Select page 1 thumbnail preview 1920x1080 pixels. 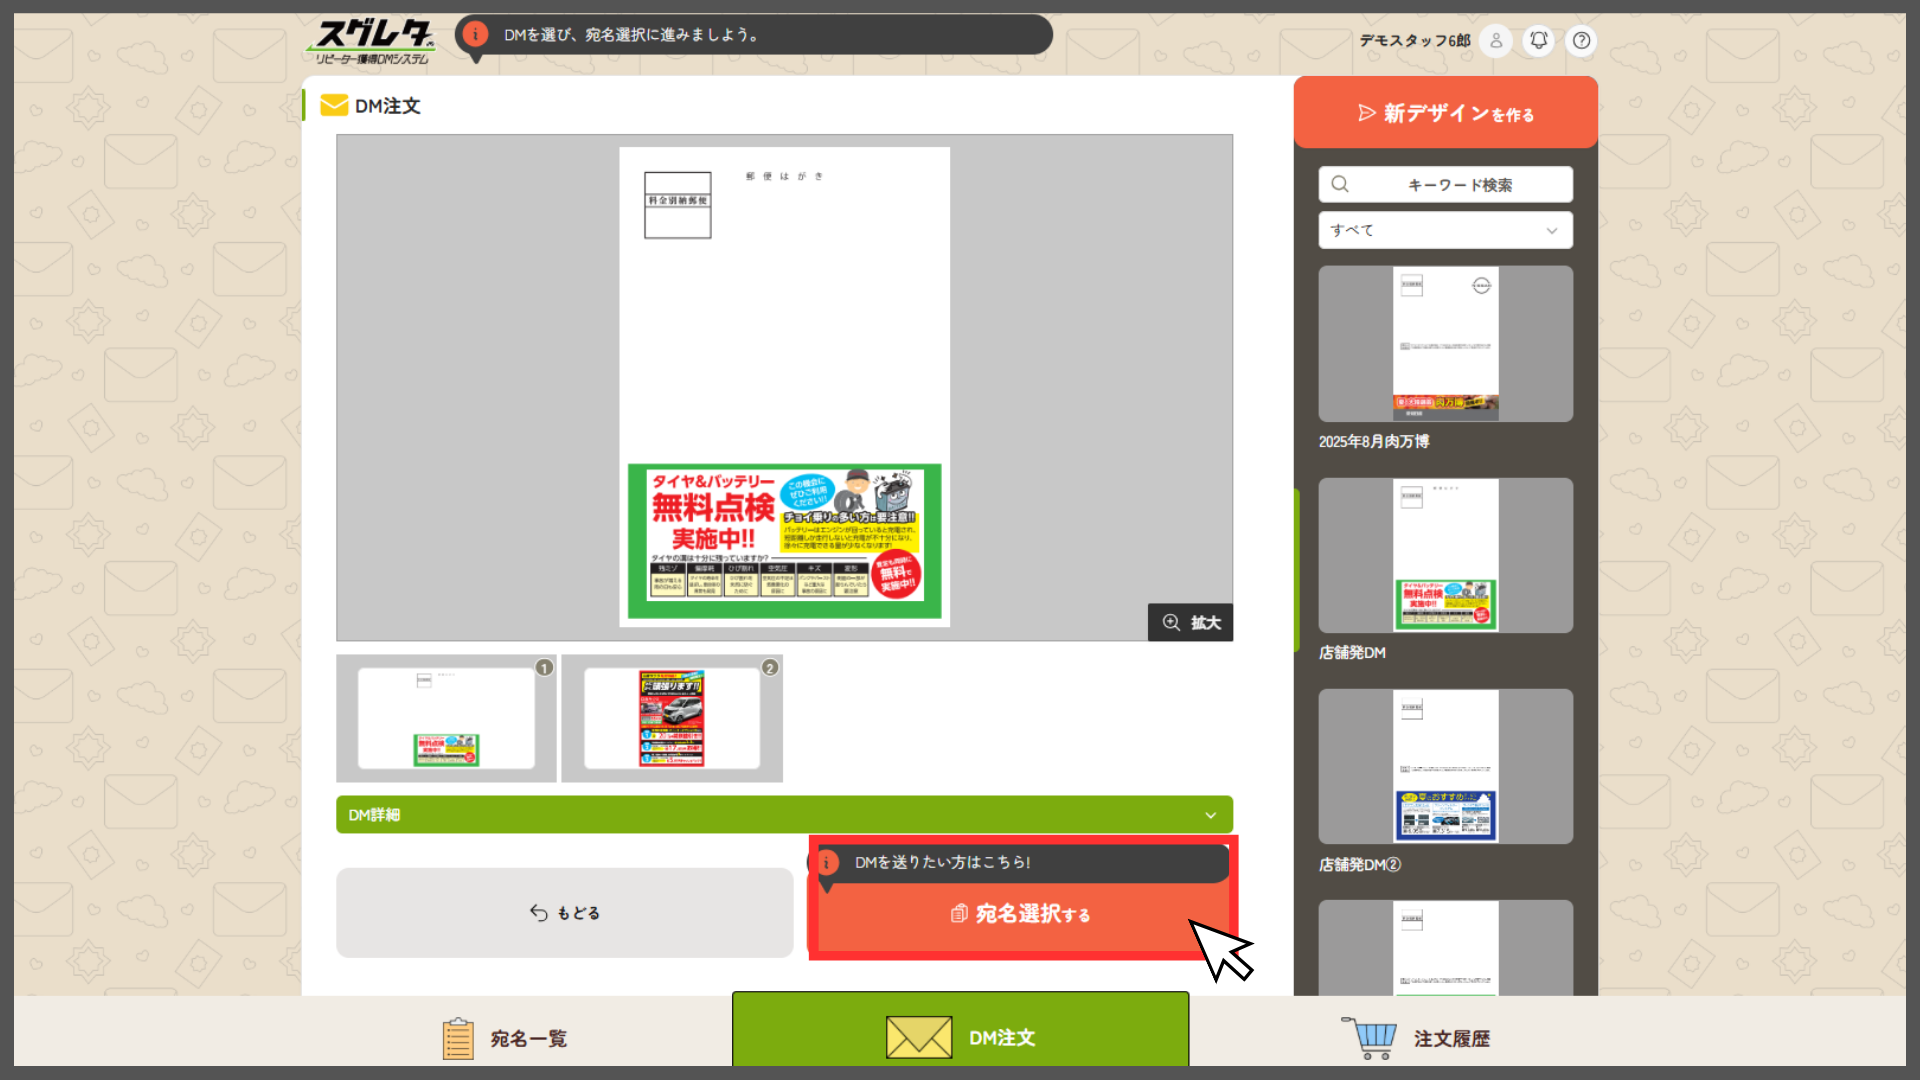(x=446, y=718)
